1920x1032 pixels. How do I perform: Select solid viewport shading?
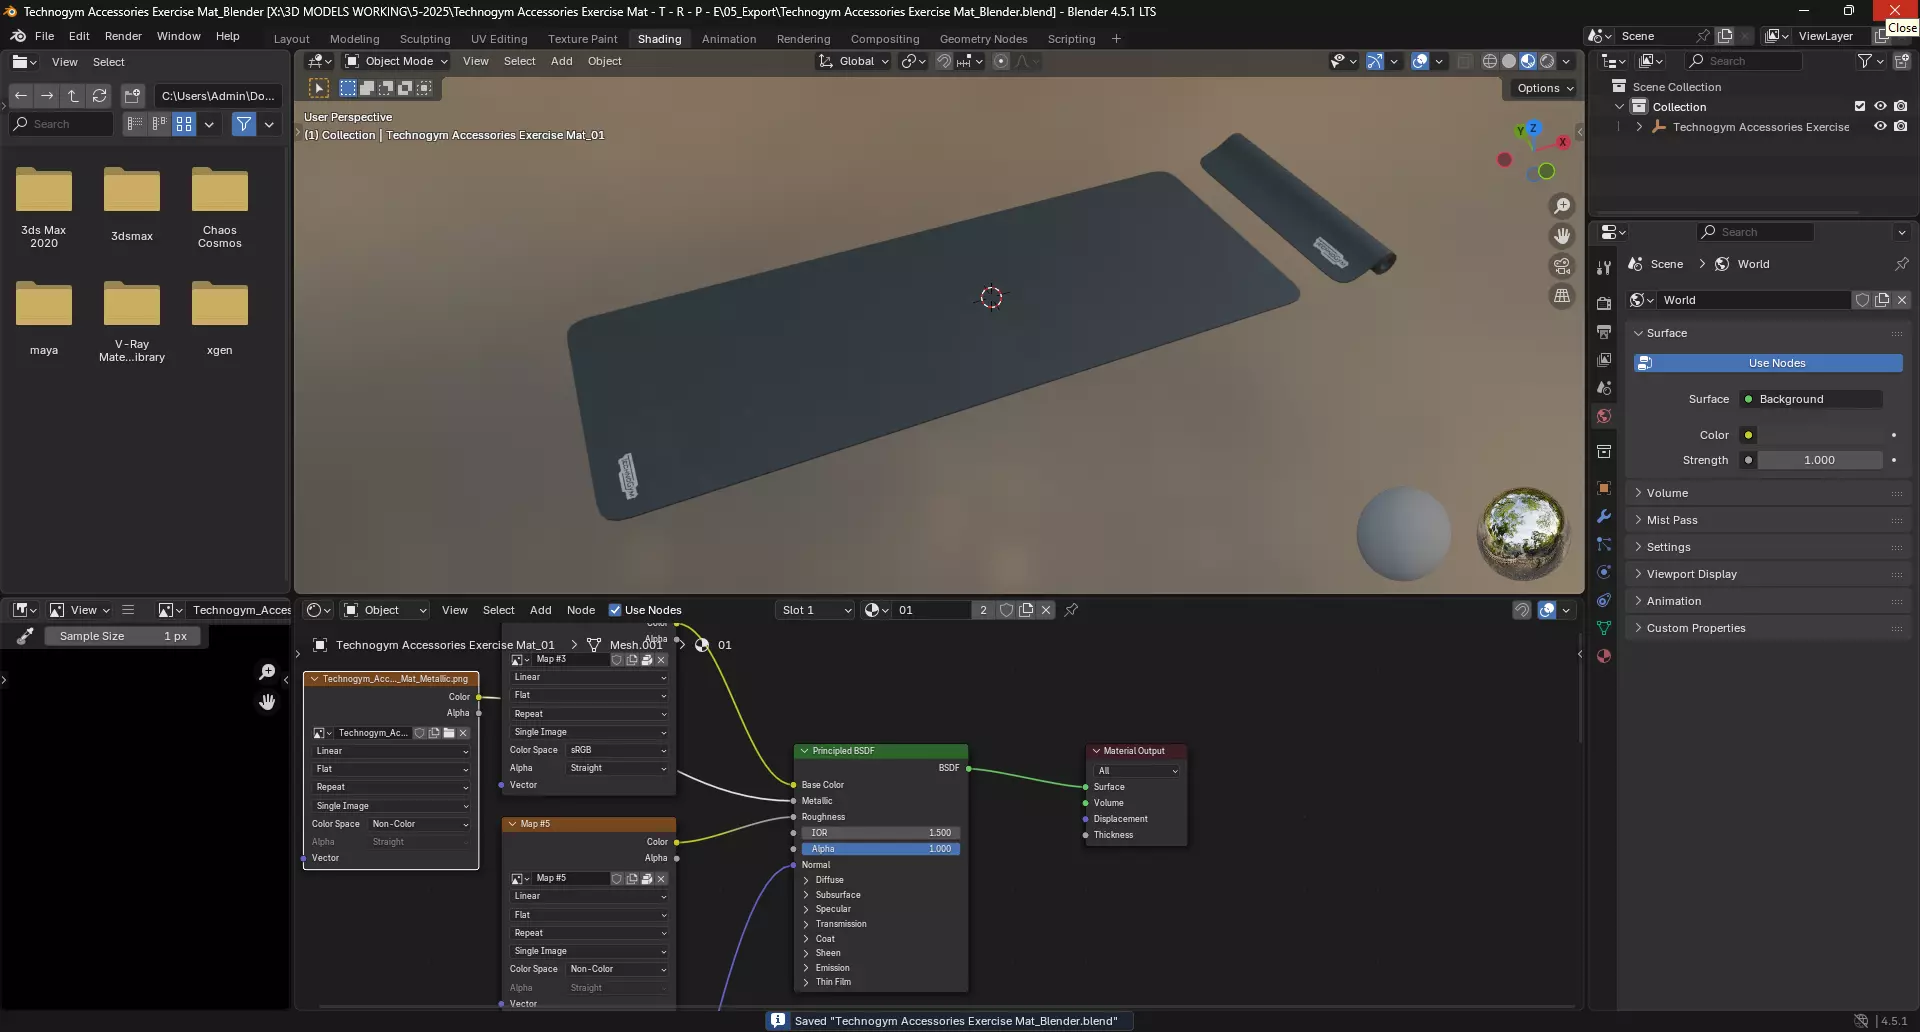point(1509,61)
